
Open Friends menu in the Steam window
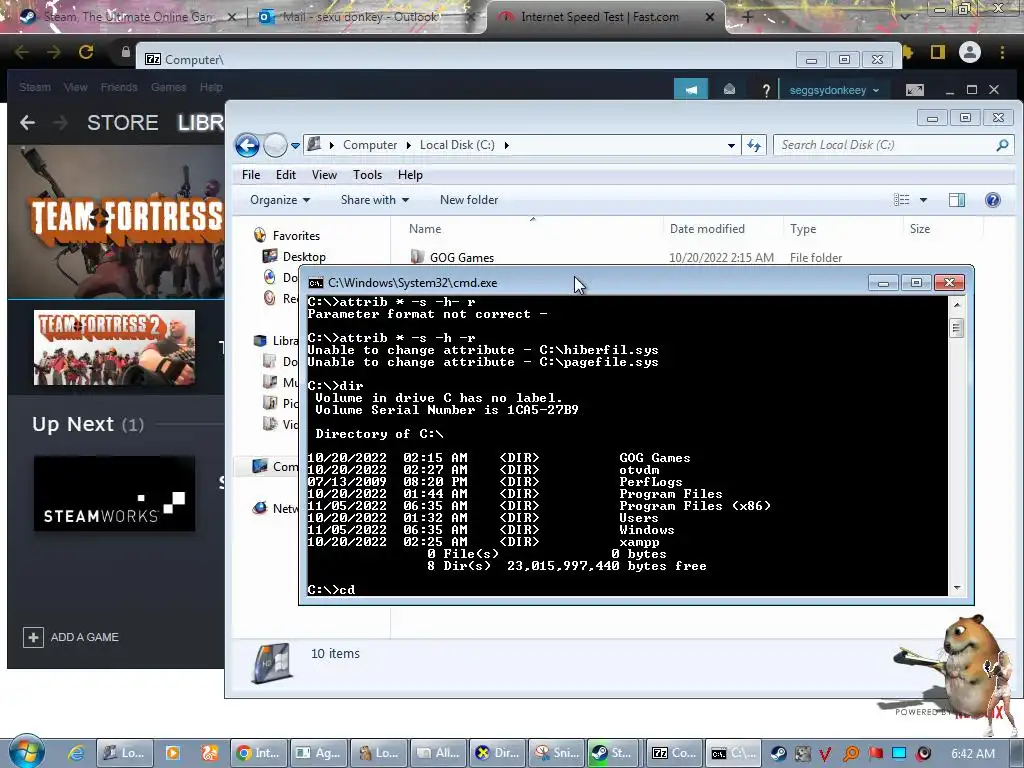(x=119, y=87)
